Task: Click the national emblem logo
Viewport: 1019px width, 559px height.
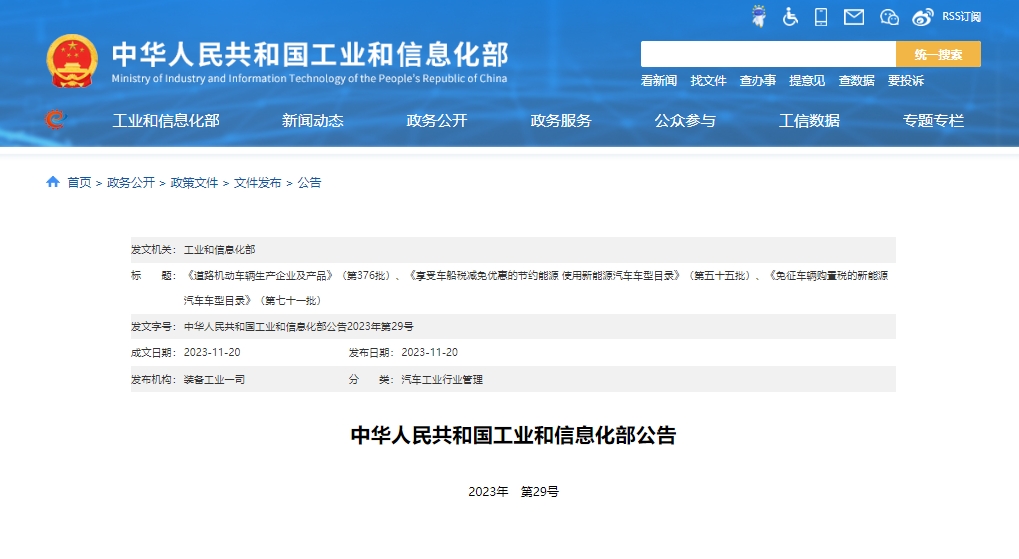Action: point(72,61)
